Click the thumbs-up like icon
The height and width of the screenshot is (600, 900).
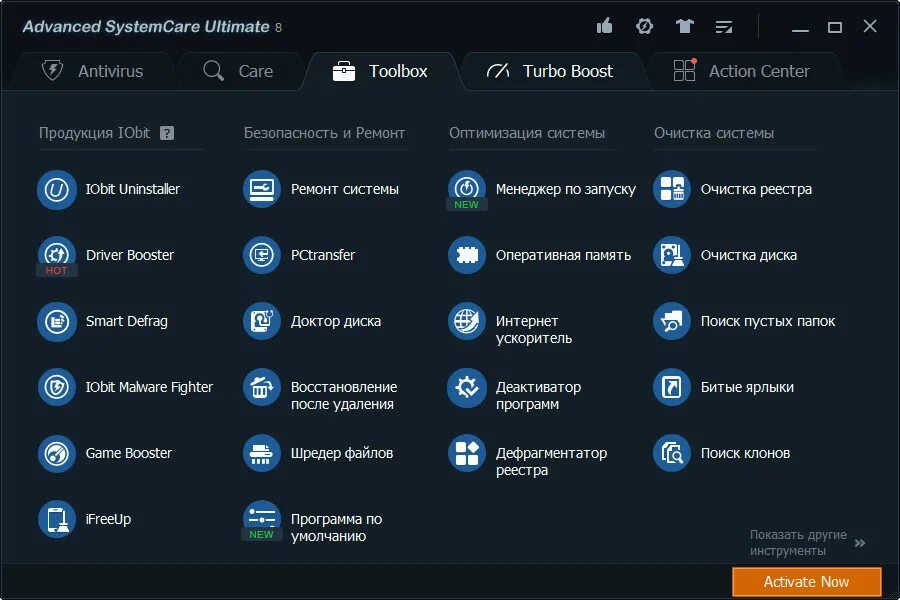[x=604, y=26]
